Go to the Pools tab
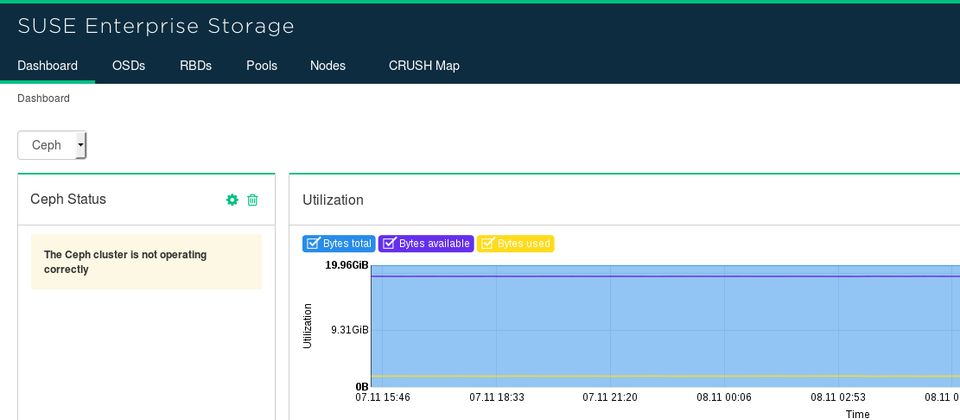 (261, 66)
